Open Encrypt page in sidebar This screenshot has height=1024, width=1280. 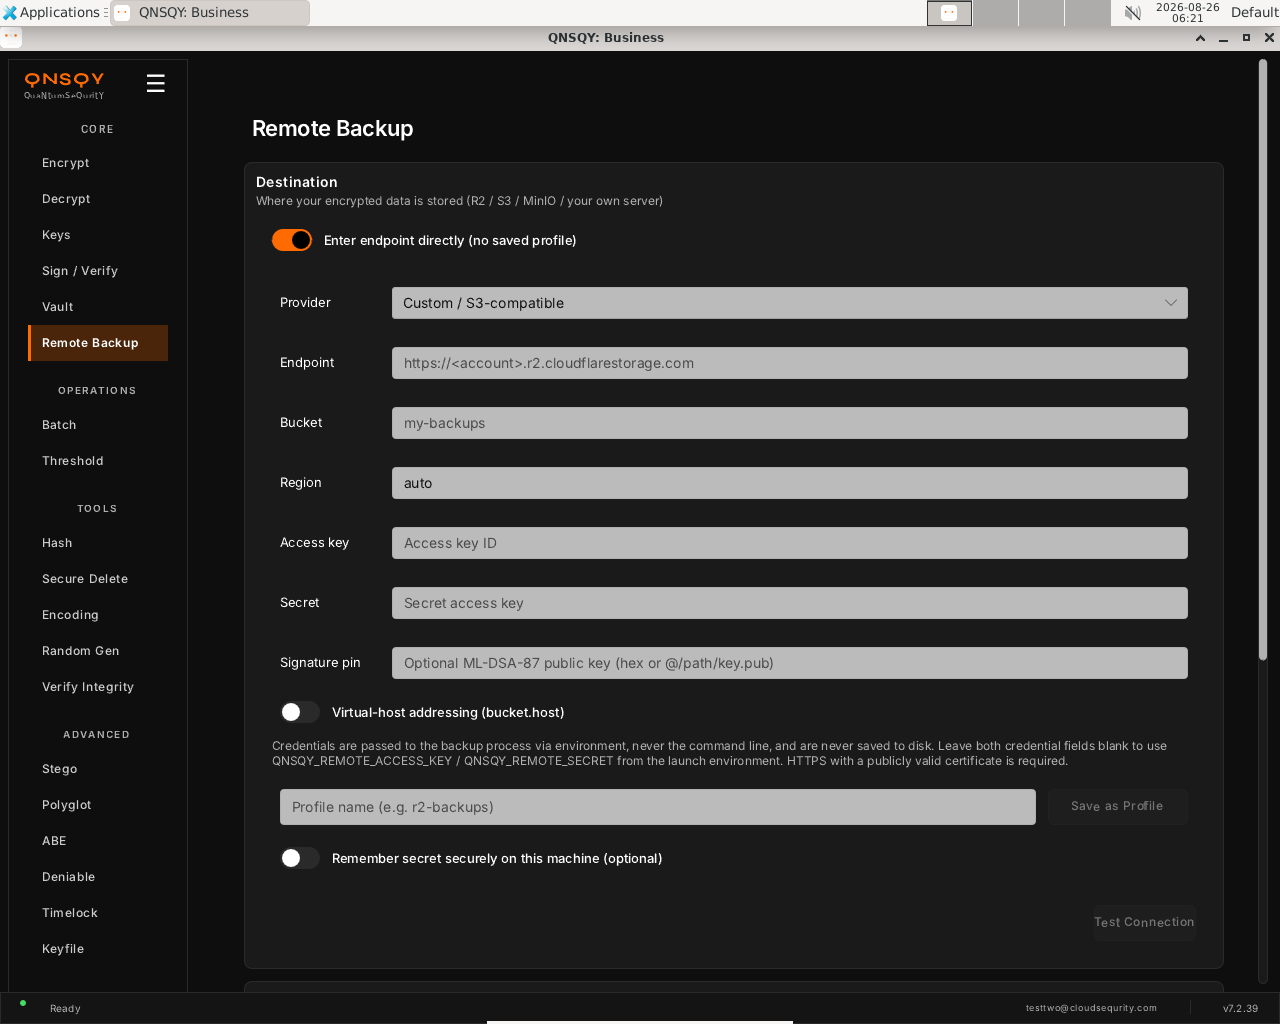[98, 163]
